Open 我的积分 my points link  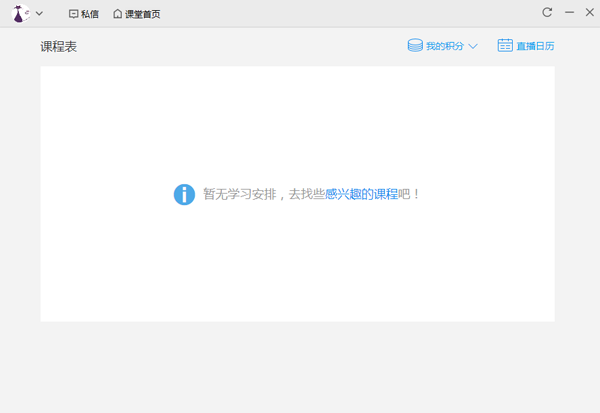click(x=445, y=46)
